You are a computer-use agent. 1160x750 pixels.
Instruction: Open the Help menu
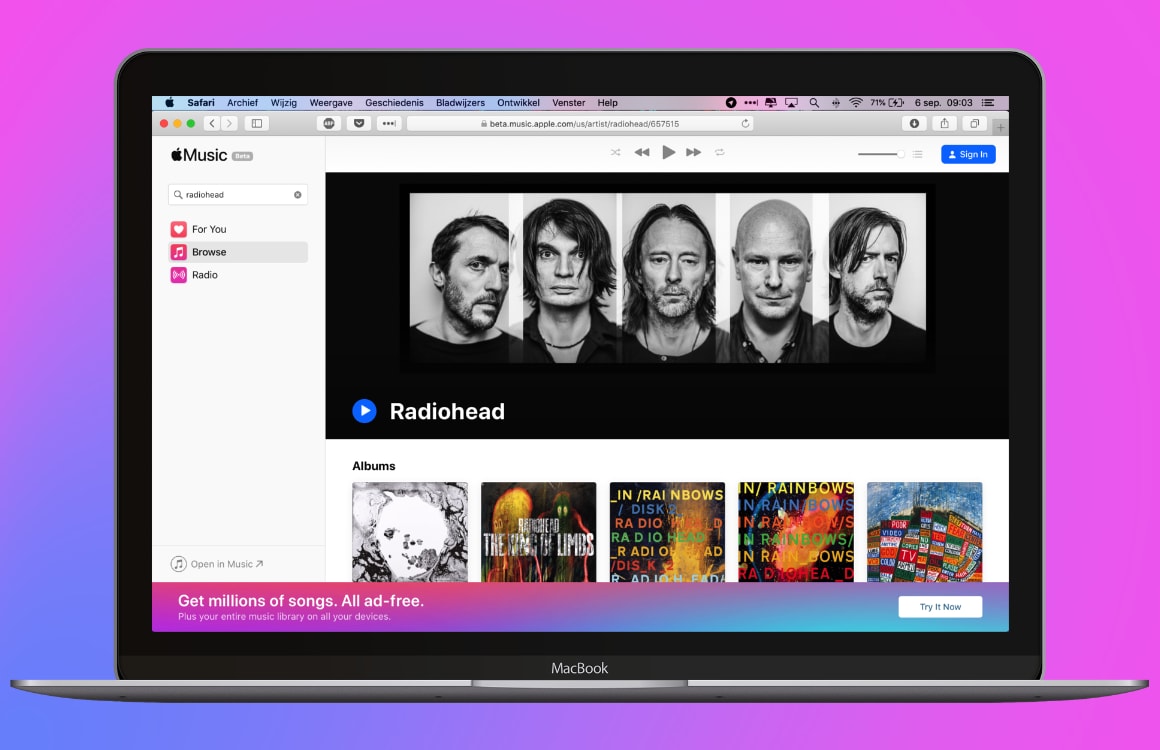[607, 103]
